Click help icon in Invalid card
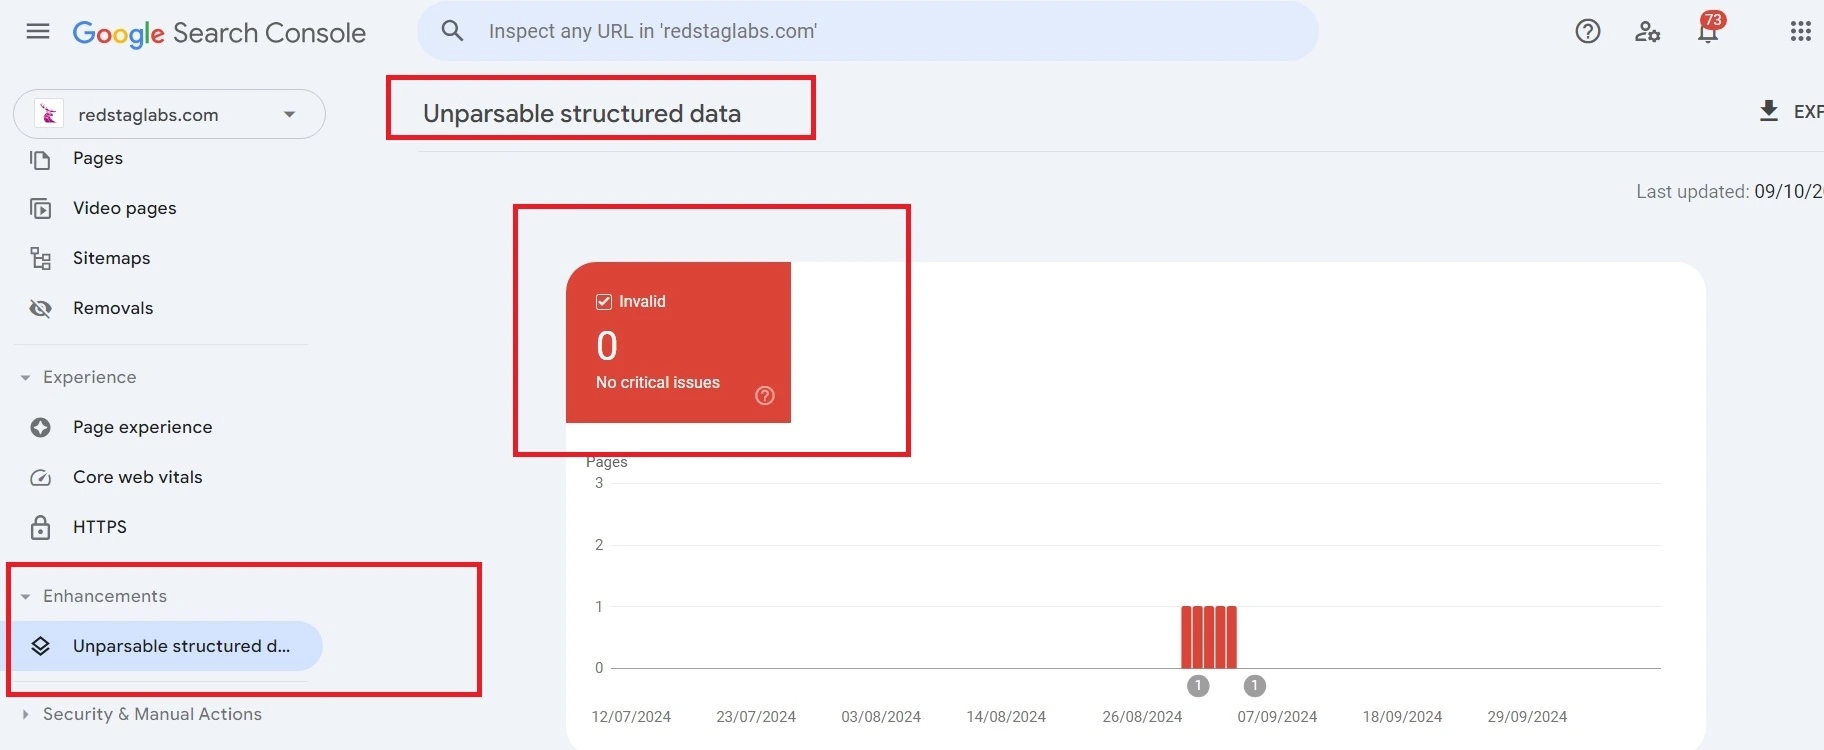 [765, 396]
